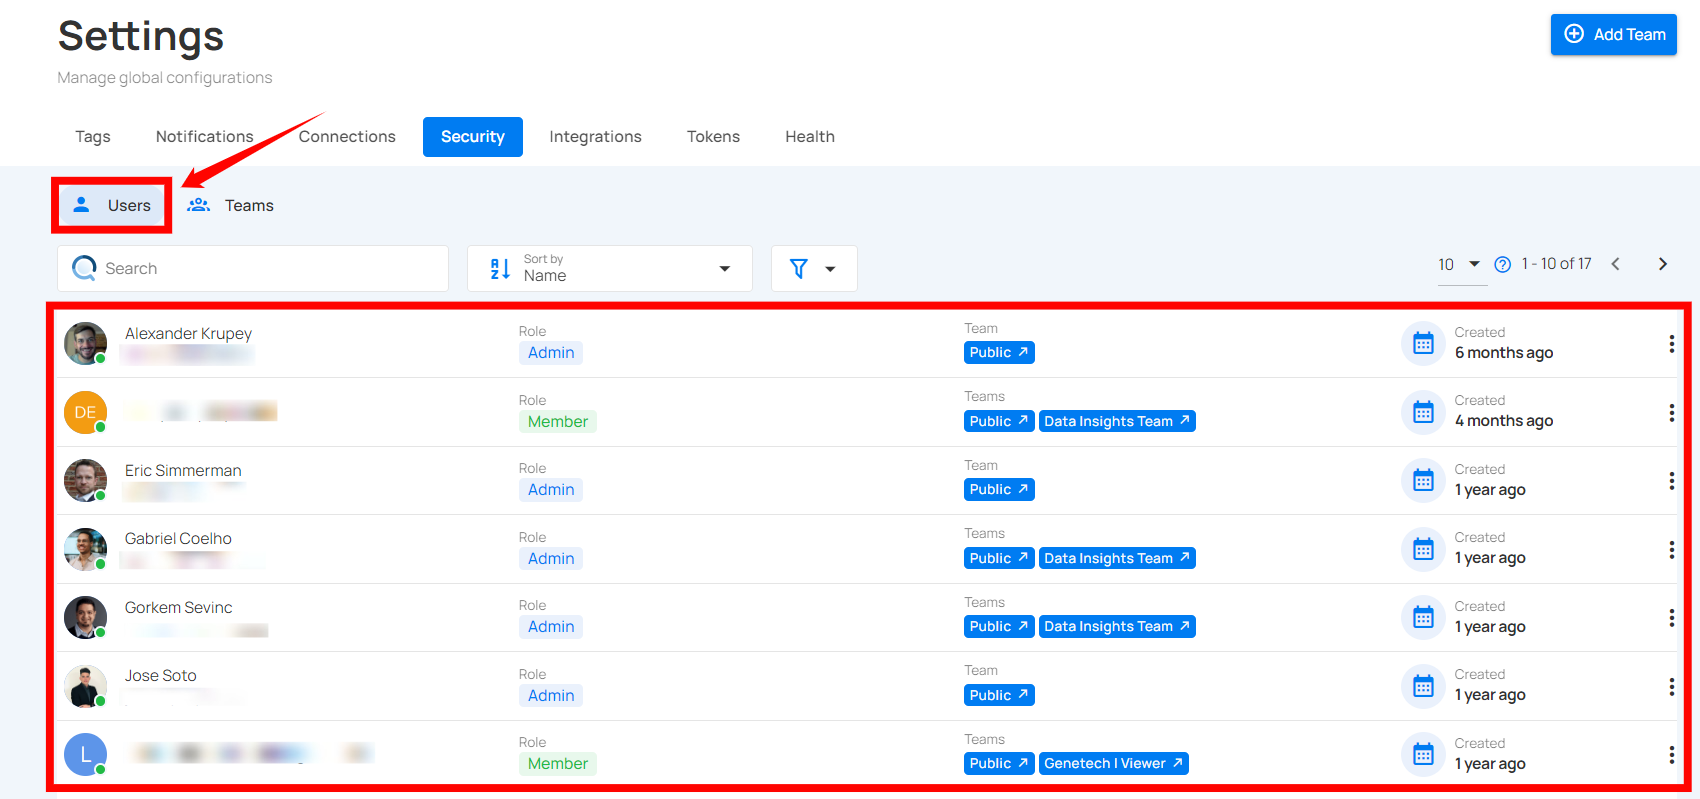
Task: Click the Admin role badge for Alexander Krupey
Action: (x=551, y=353)
